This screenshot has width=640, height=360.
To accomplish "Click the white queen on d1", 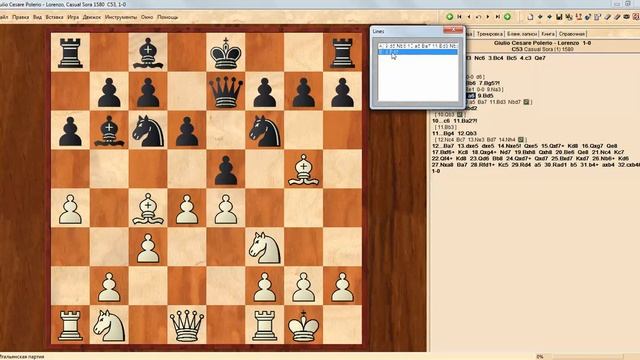I will click(187, 325).
